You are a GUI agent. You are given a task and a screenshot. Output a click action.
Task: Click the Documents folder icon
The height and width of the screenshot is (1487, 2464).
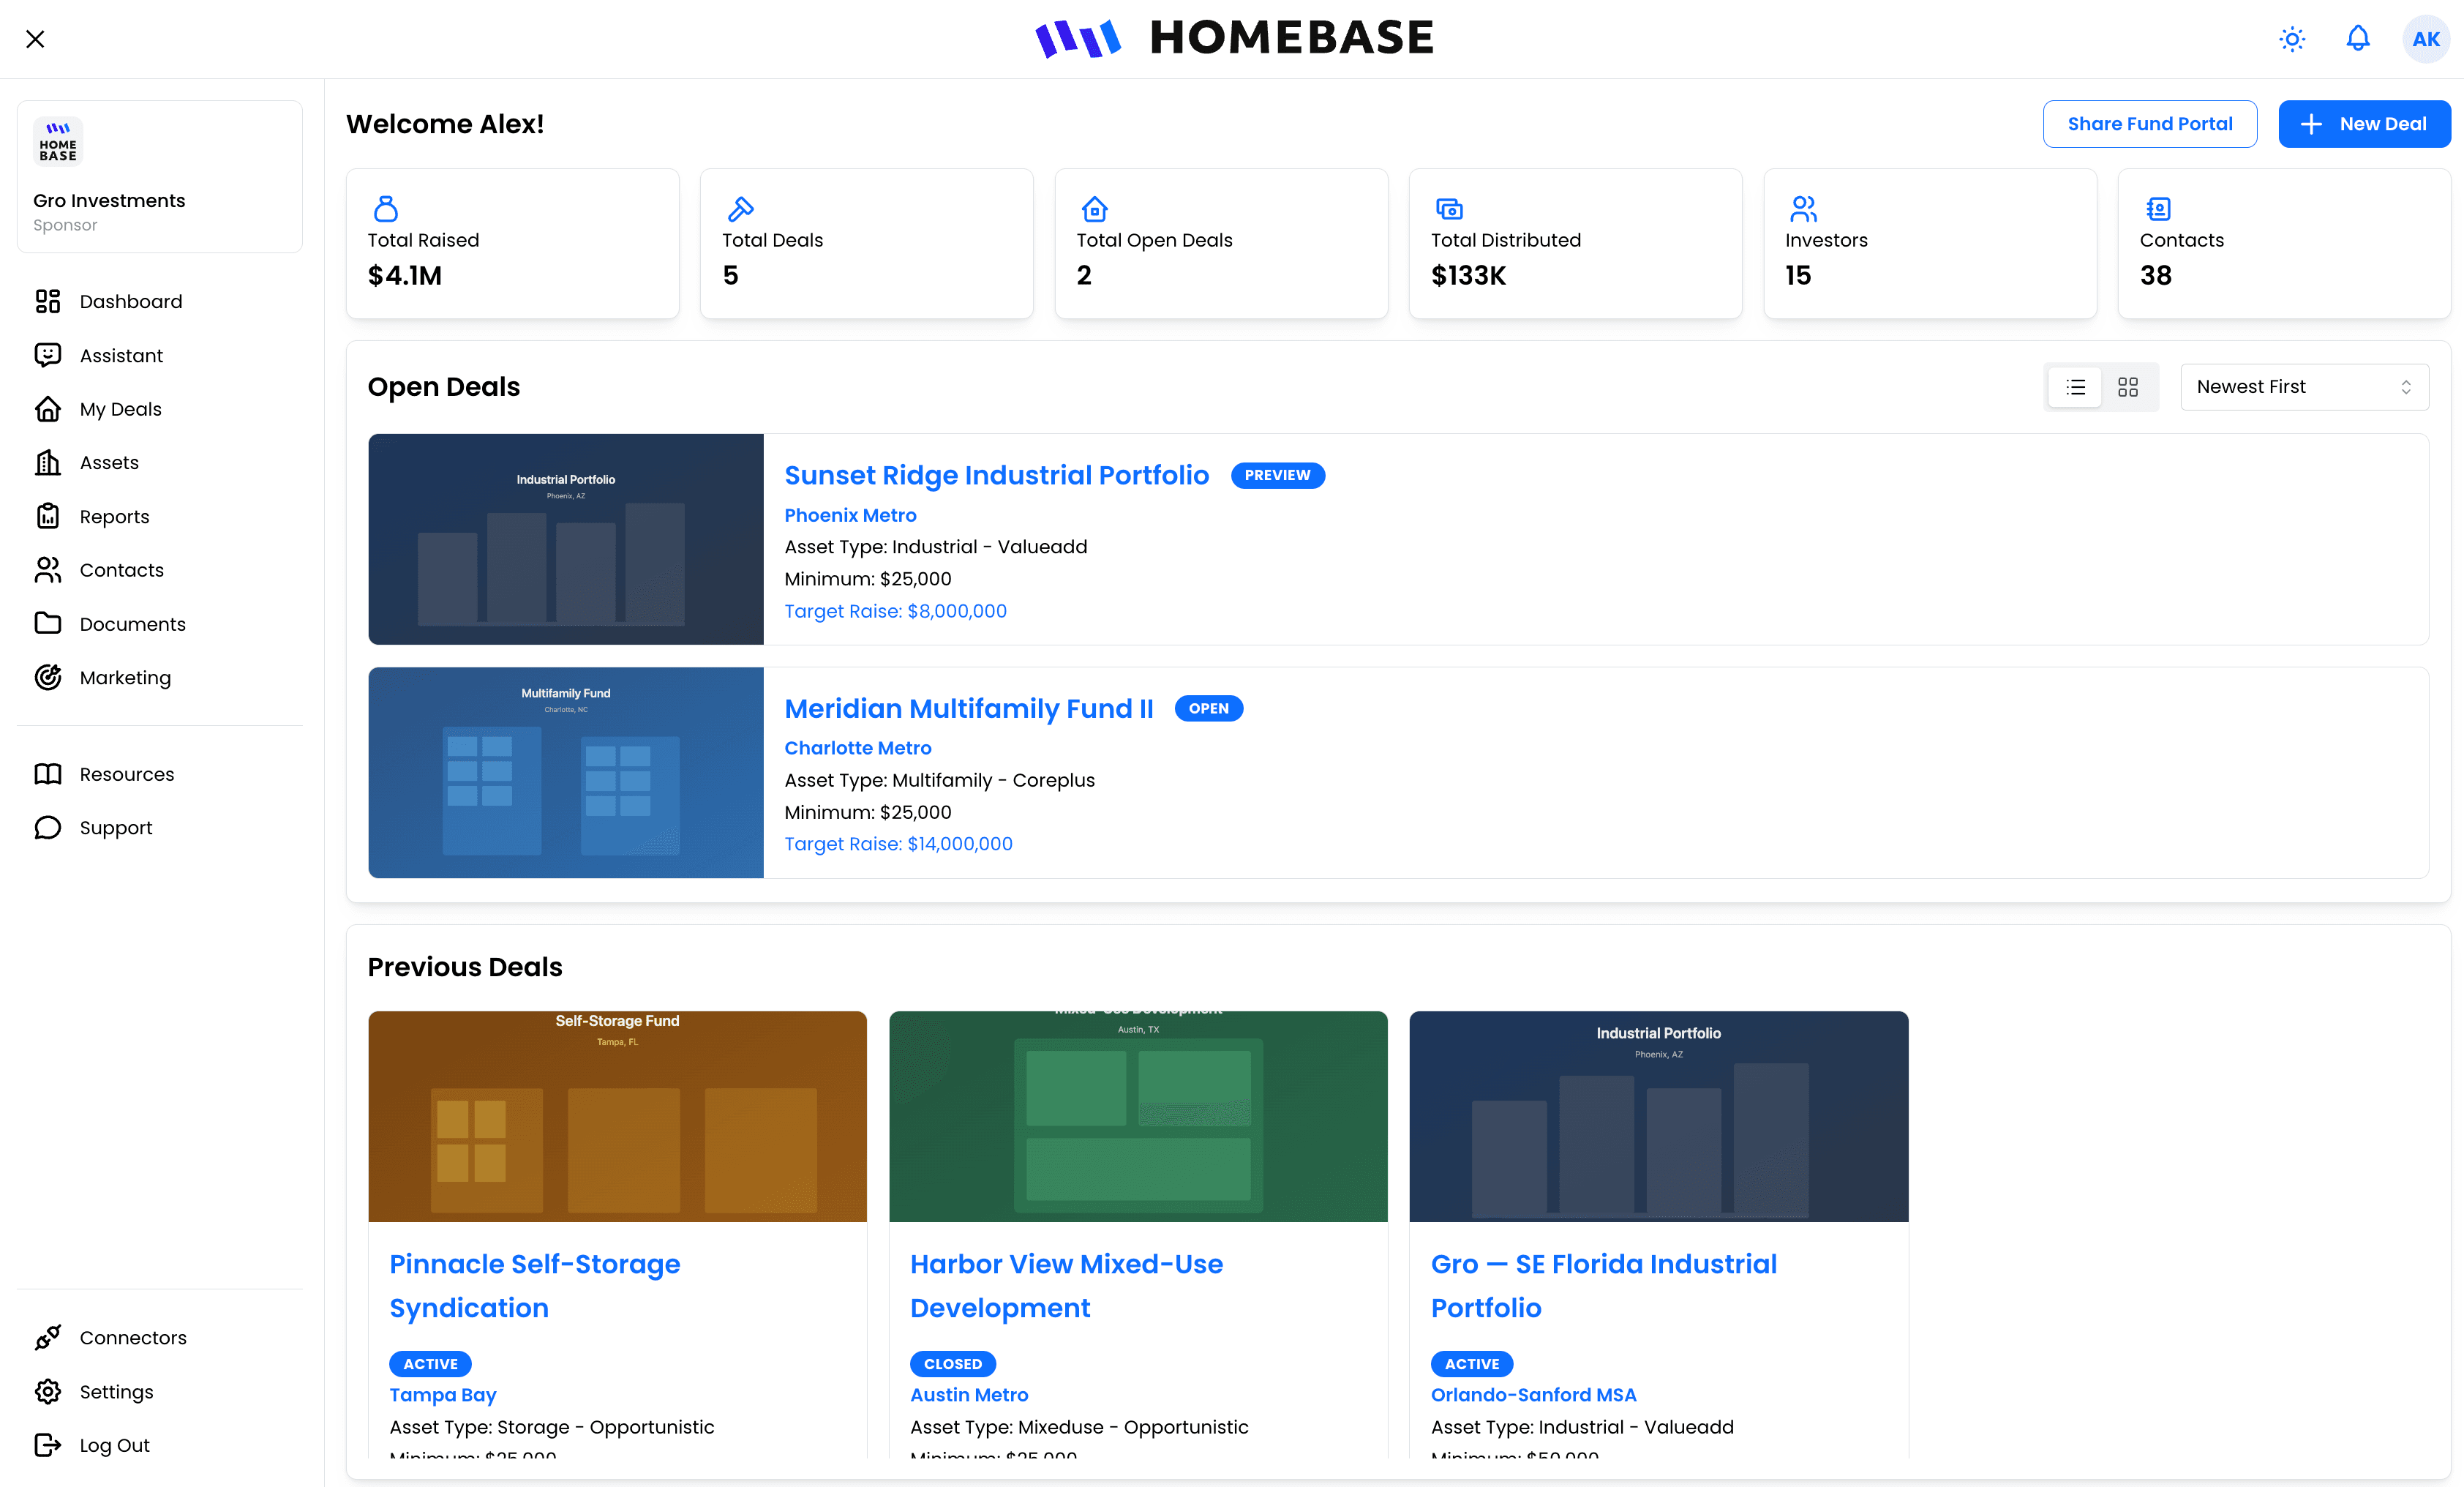tap(48, 623)
